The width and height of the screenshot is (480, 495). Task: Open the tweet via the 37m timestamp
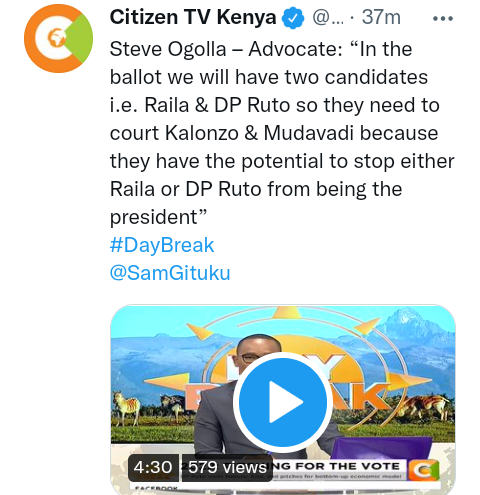tap(381, 17)
